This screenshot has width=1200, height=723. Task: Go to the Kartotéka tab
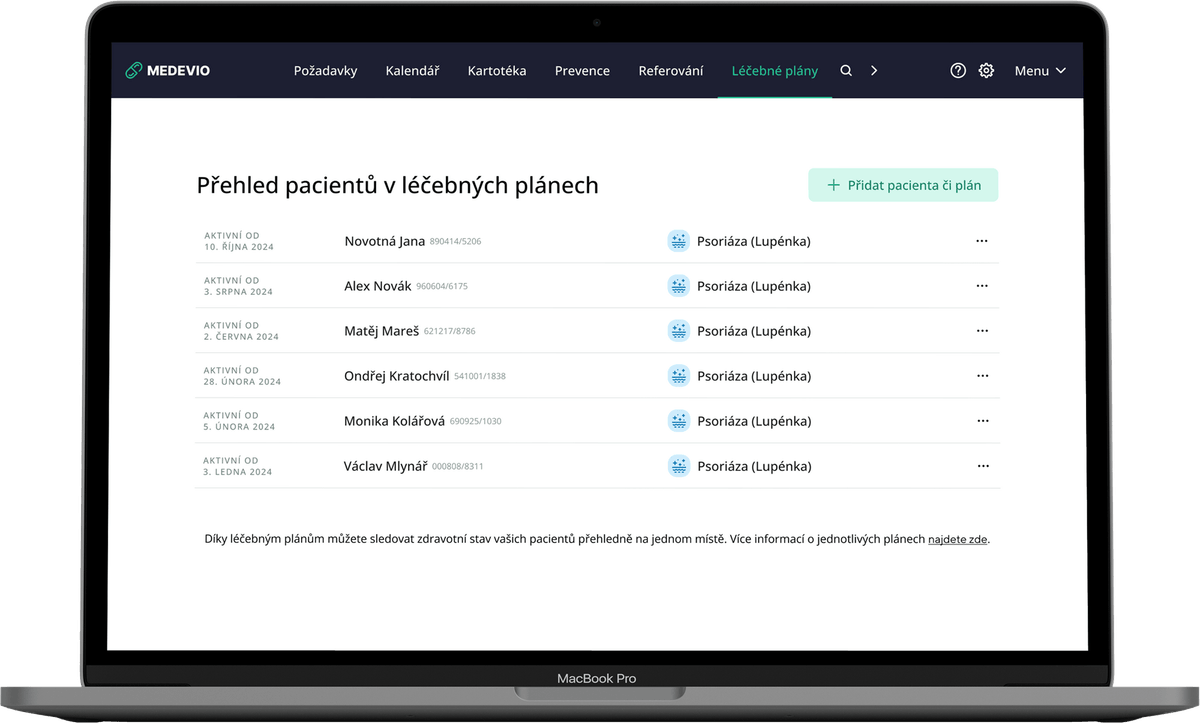pyautogui.click(x=496, y=71)
